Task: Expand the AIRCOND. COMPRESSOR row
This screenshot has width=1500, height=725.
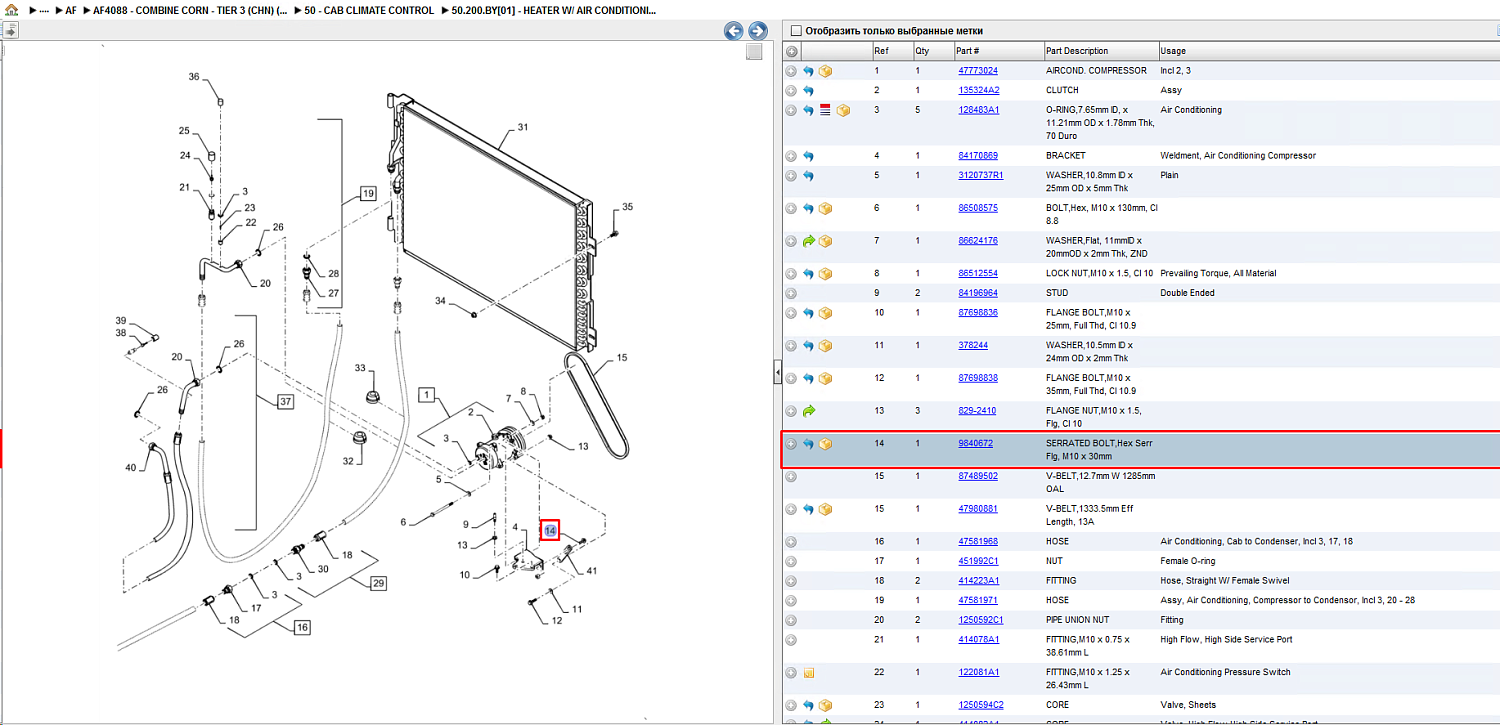Action: click(791, 71)
